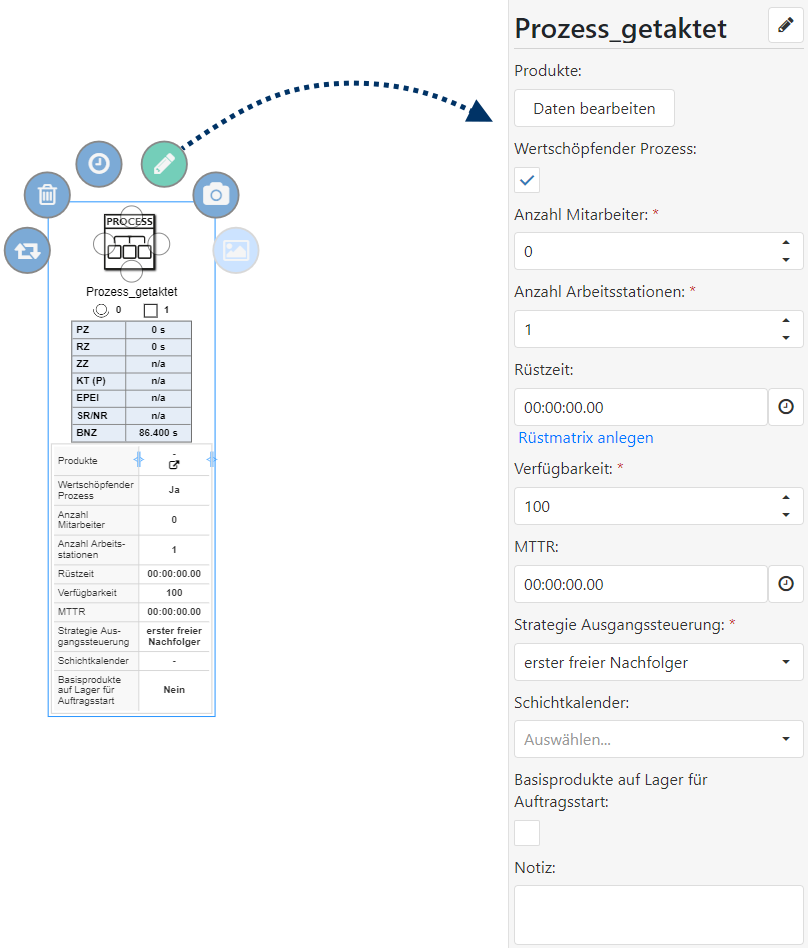
Task: Click the workstation square icon showing 1
Action: click(x=151, y=310)
